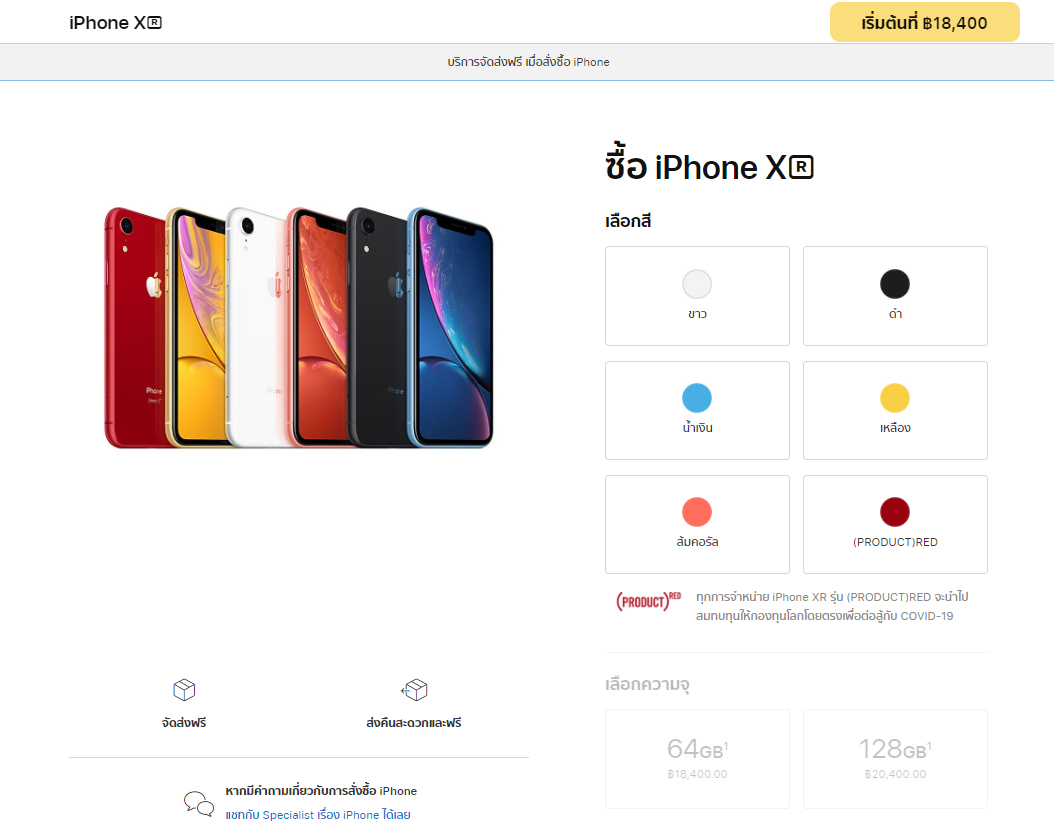Click the free shipping banner text
The height and width of the screenshot is (834, 1054).
528,62
